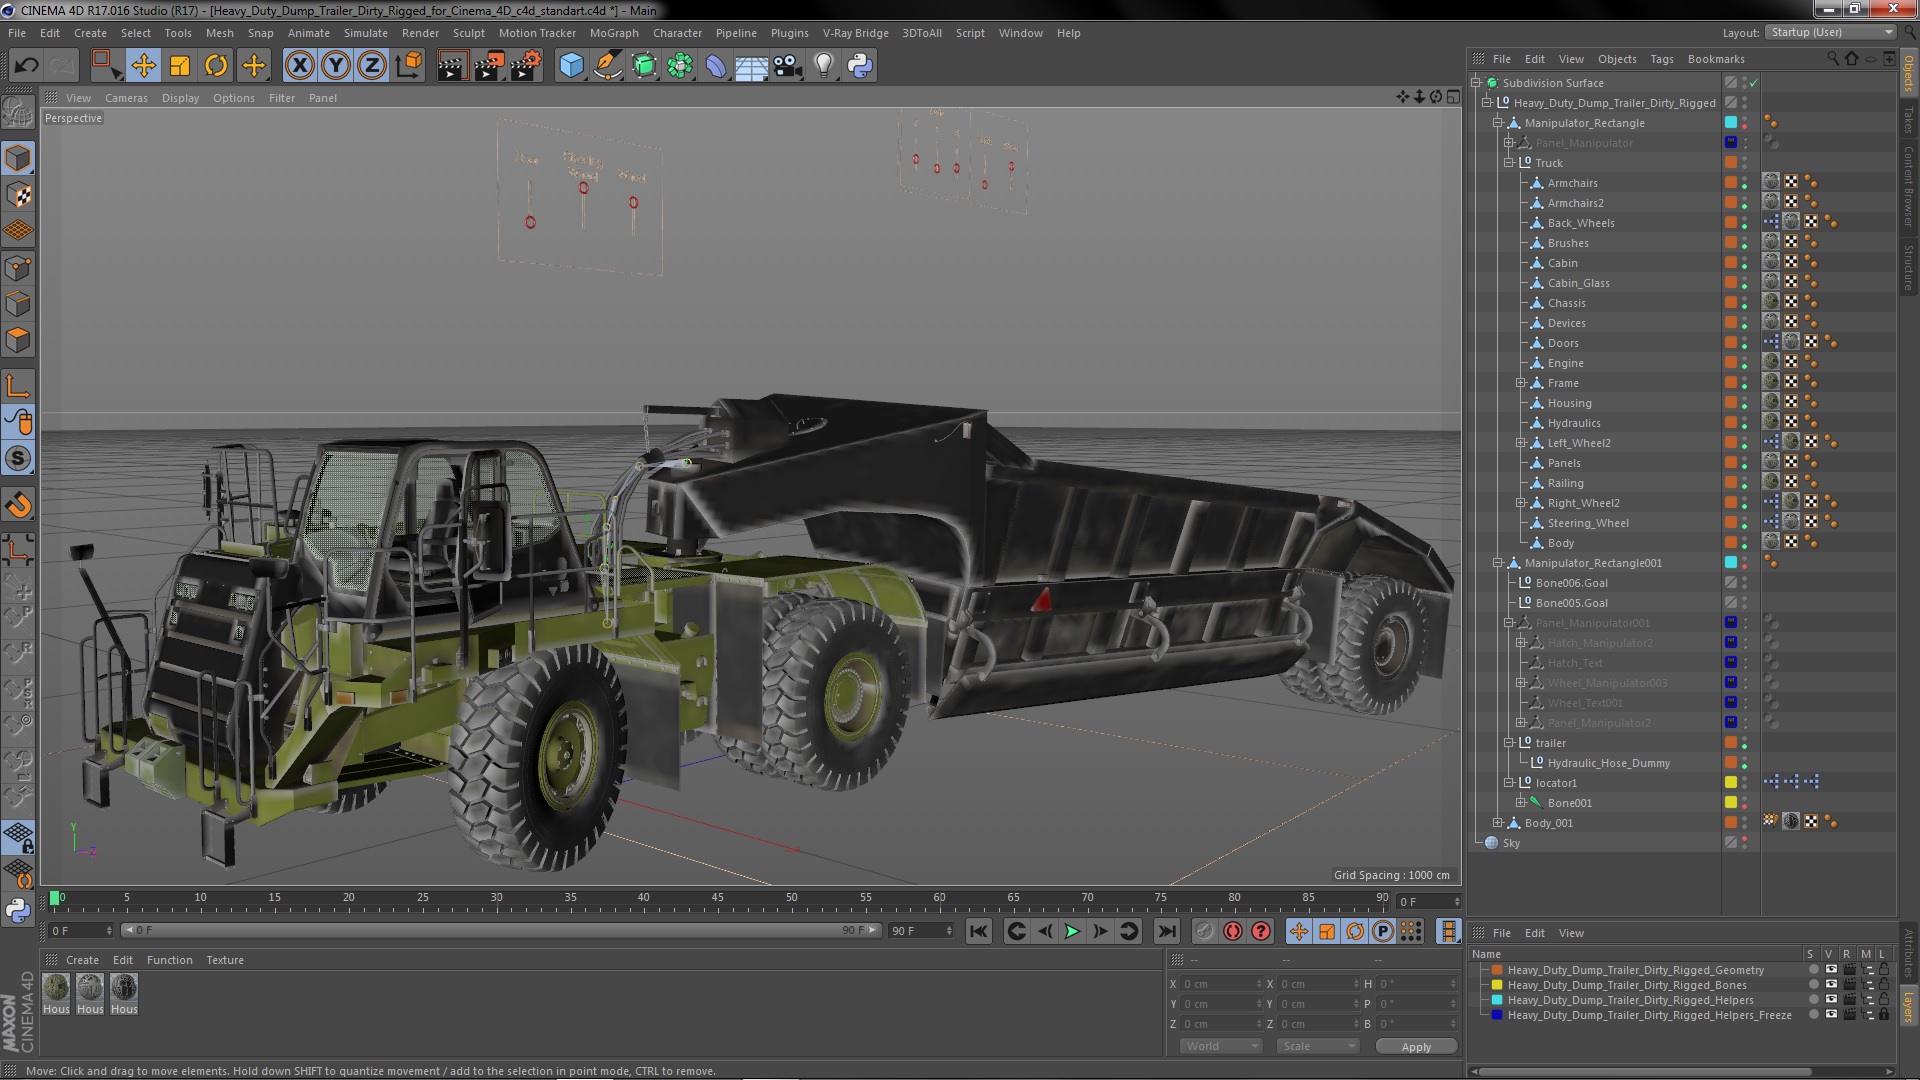Click the Undo arrow icon
Image resolution: width=1920 pixels, height=1080 pixels.
pos(26,66)
